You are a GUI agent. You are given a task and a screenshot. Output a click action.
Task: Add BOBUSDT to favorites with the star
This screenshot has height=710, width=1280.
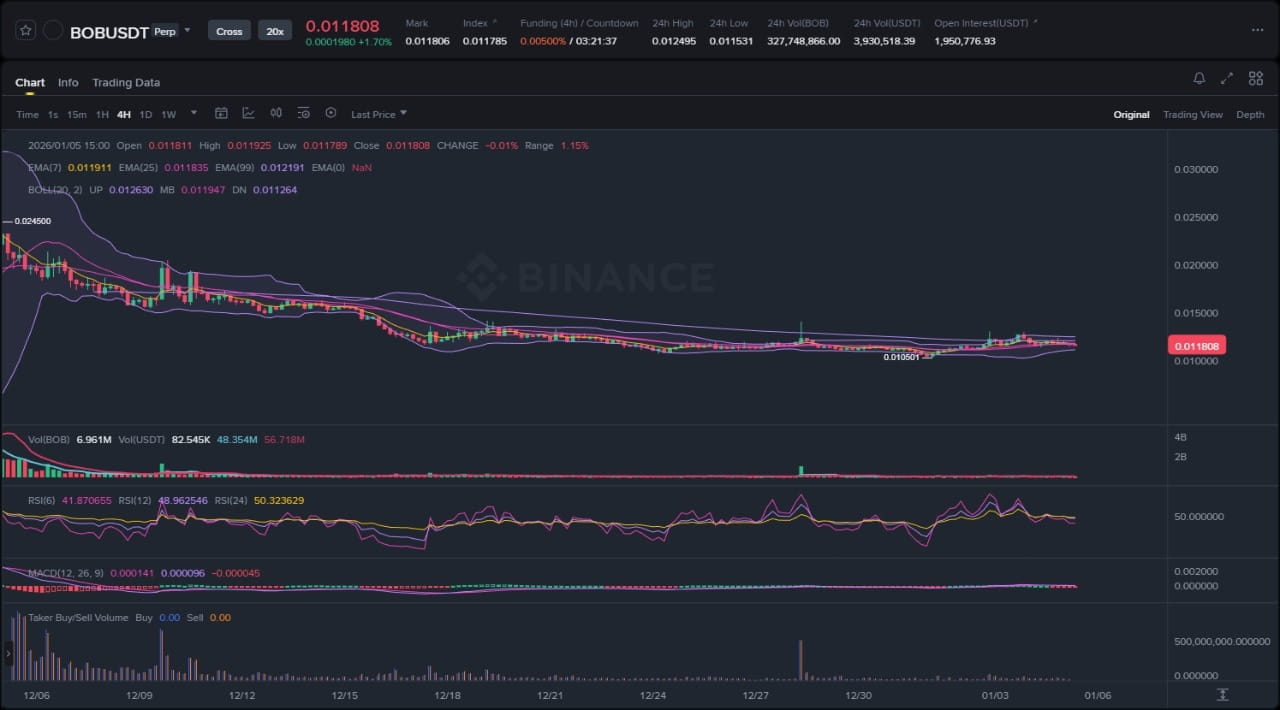coord(26,31)
